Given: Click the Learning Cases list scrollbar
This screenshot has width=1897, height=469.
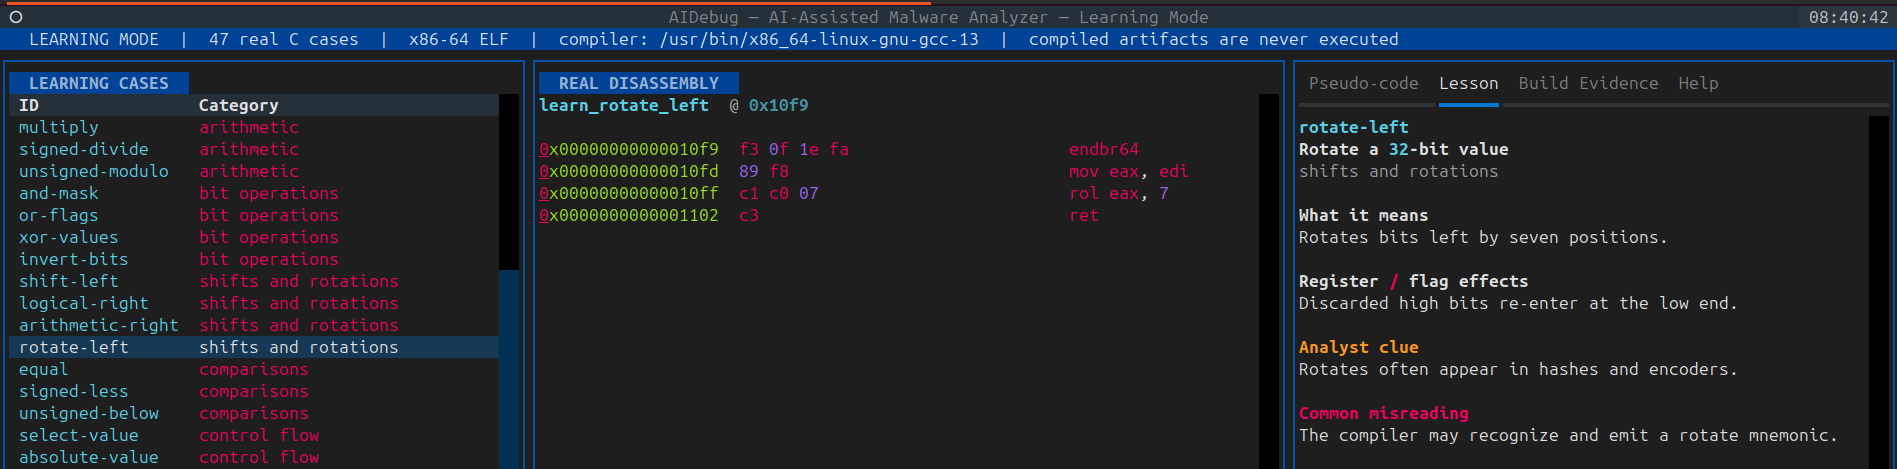Looking at the screenshot, I should [x=509, y=281].
